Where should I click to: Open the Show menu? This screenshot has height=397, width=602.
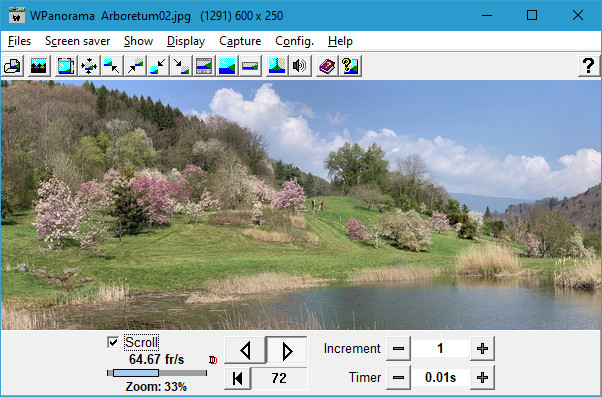(139, 41)
